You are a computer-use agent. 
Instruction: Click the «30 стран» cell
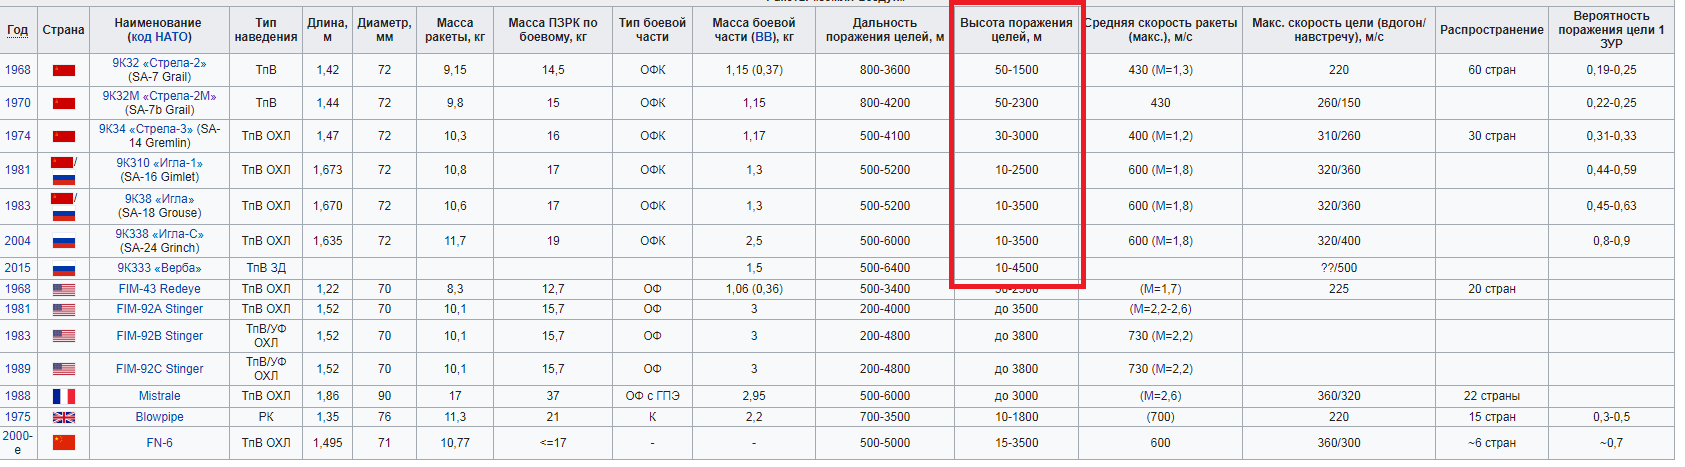(x=1491, y=136)
